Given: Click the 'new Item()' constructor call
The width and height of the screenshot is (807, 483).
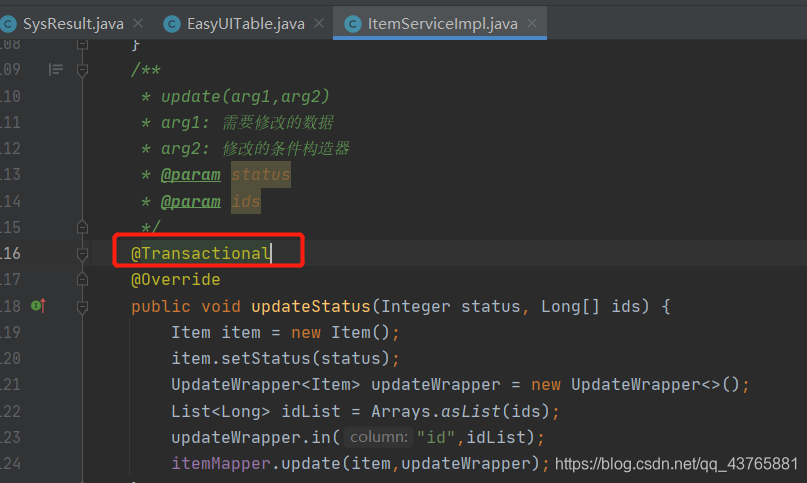Looking at the screenshot, I should pos(340,333).
